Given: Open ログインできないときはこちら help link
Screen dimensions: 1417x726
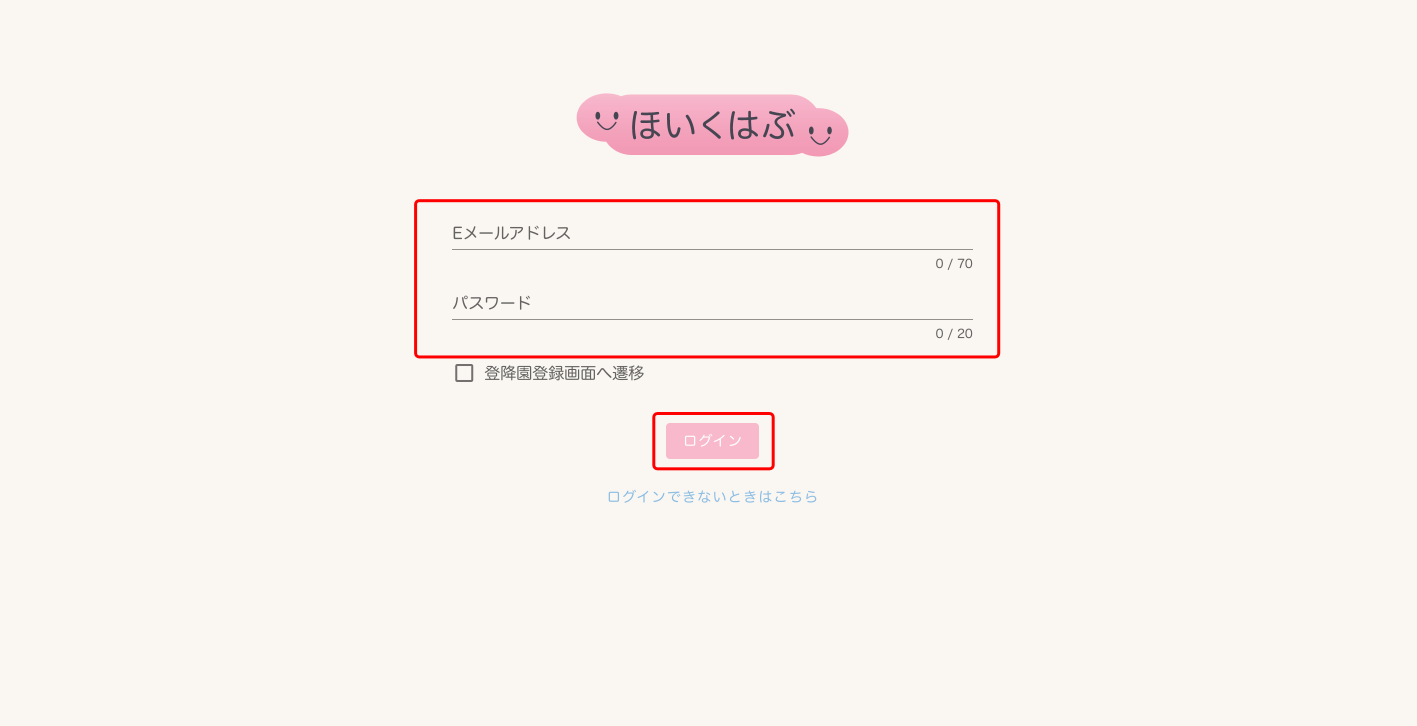Looking at the screenshot, I should pos(712,496).
